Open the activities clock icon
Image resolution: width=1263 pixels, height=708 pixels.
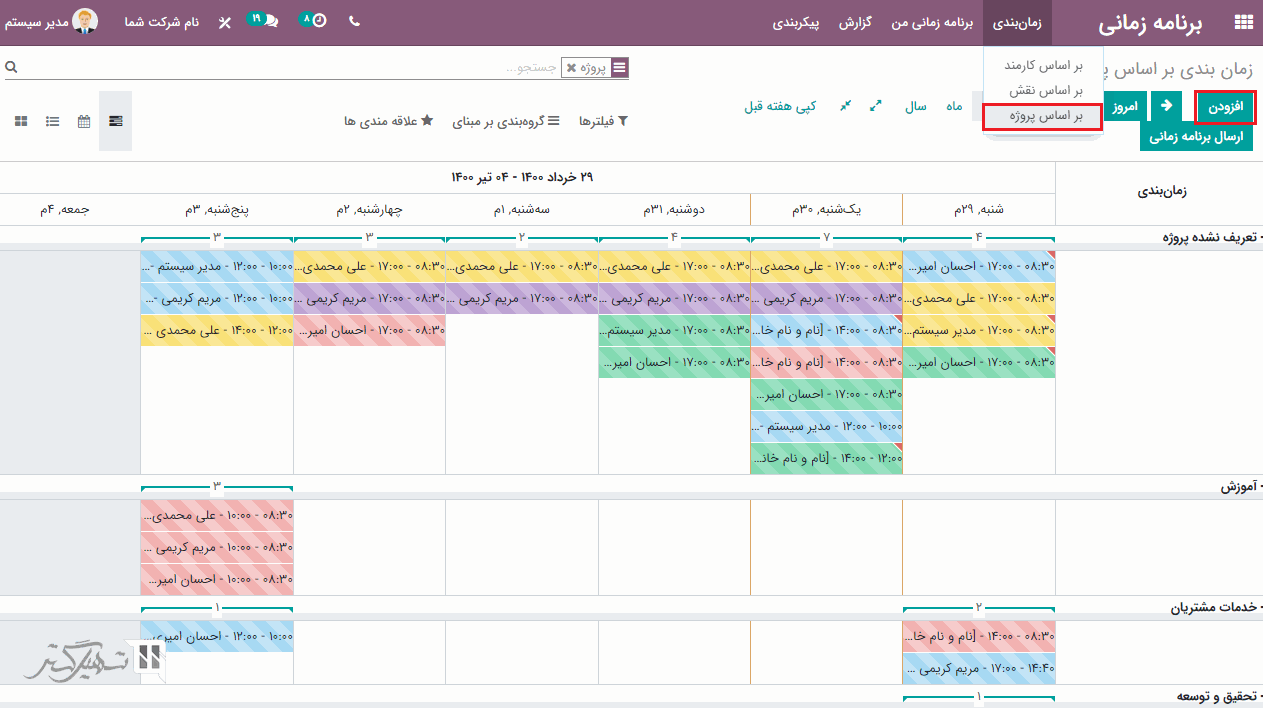click(315, 21)
